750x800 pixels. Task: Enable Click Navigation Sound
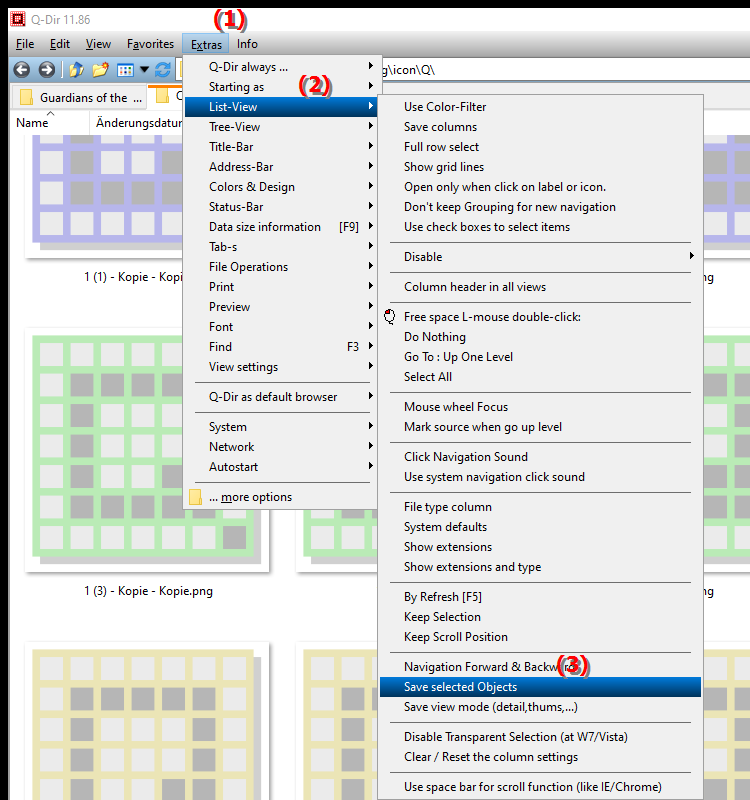point(540,457)
